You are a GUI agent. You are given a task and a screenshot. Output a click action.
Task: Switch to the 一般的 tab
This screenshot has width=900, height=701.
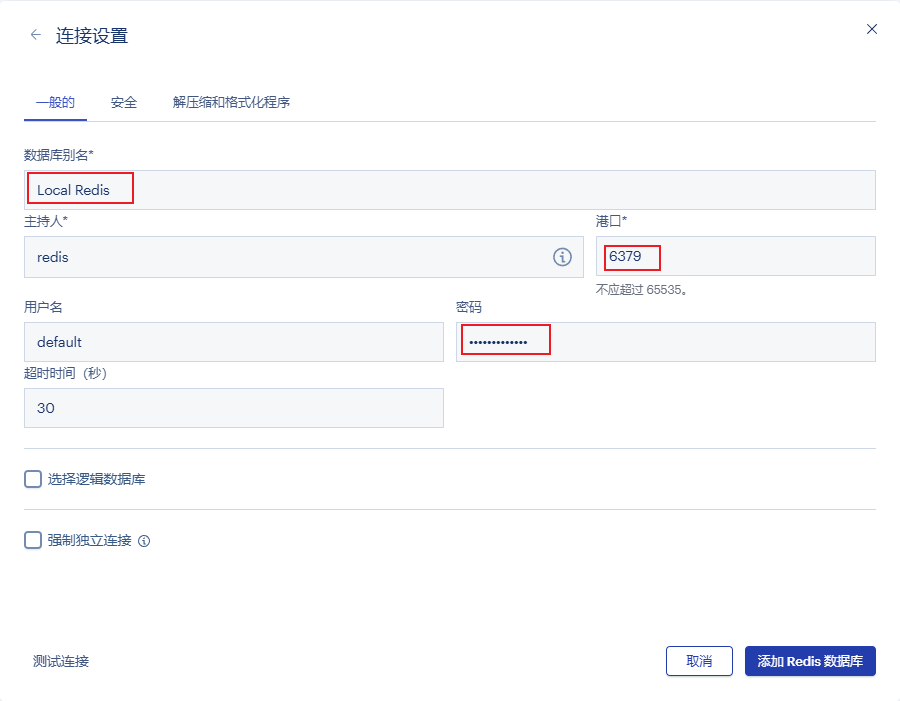[55, 102]
